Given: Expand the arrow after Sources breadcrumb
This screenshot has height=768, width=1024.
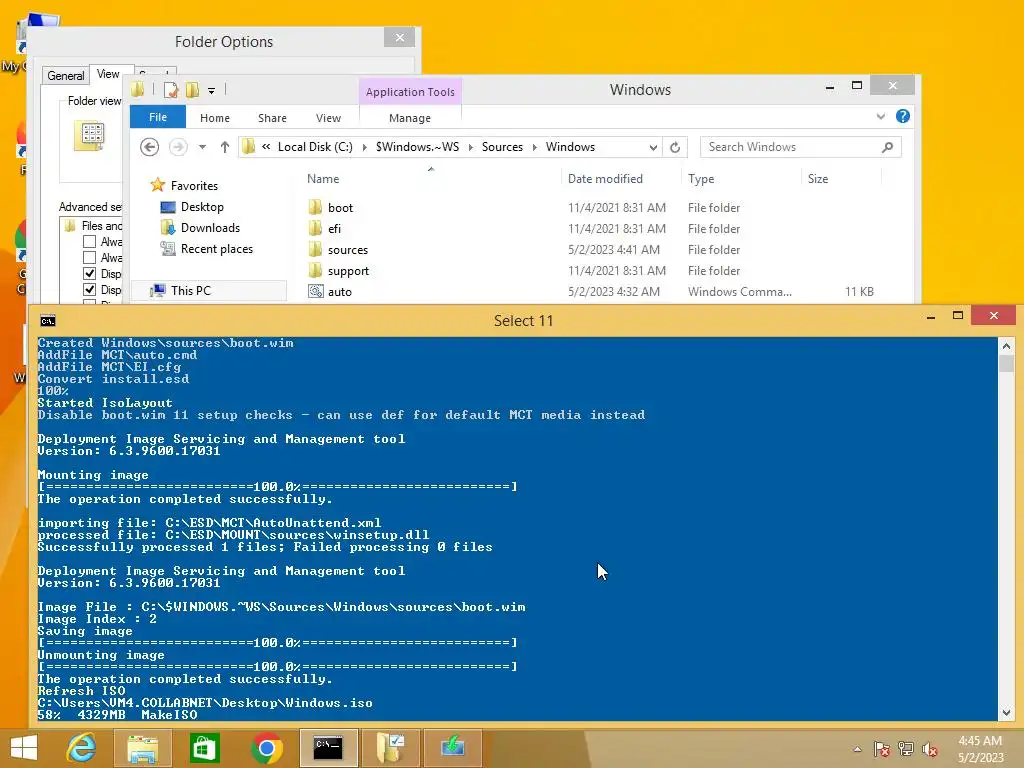Looking at the screenshot, I should click(x=535, y=147).
